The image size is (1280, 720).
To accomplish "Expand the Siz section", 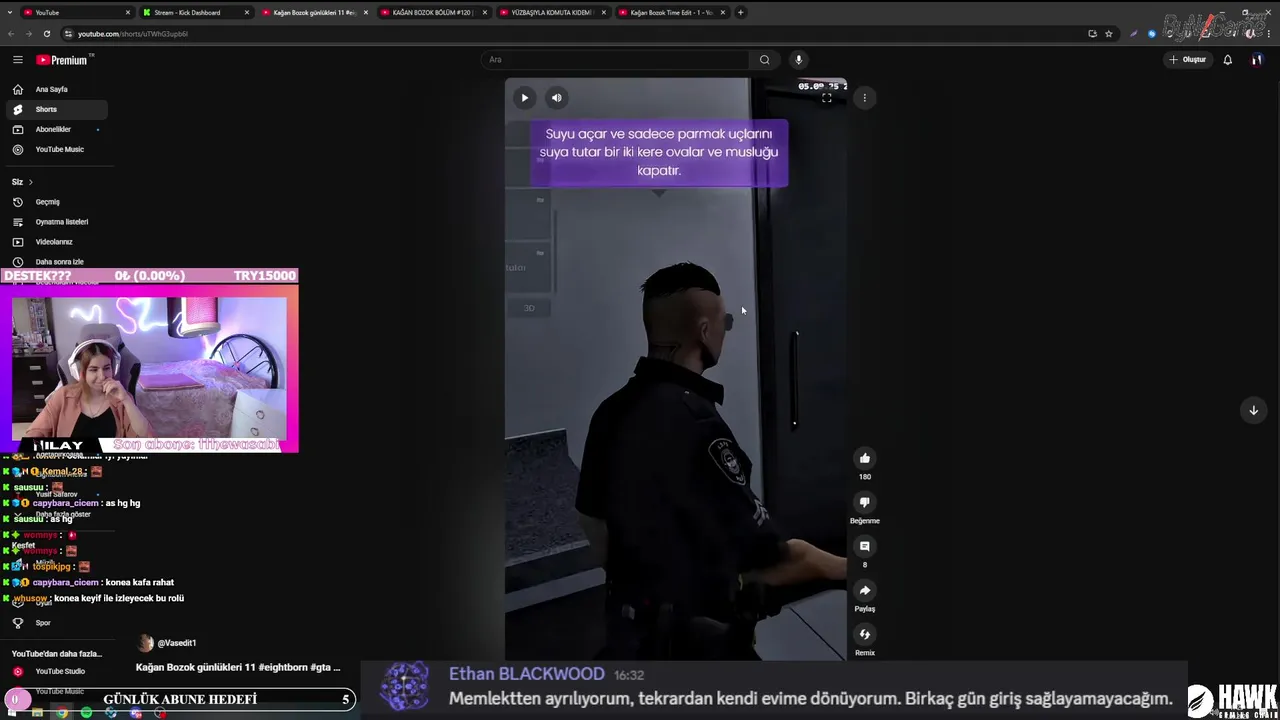I will (22, 182).
